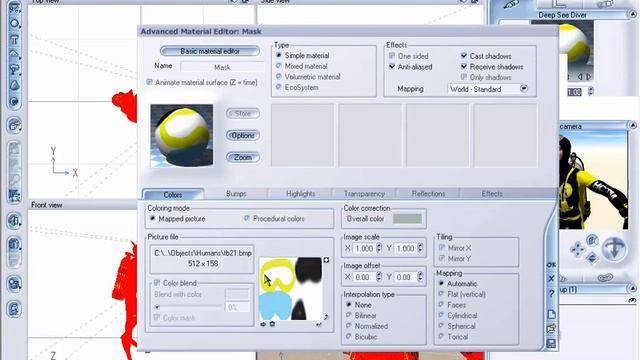The width and height of the screenshot is (640, 360).
Task: Toggle the Receive shadows checkbox
Action: point(464,66)
